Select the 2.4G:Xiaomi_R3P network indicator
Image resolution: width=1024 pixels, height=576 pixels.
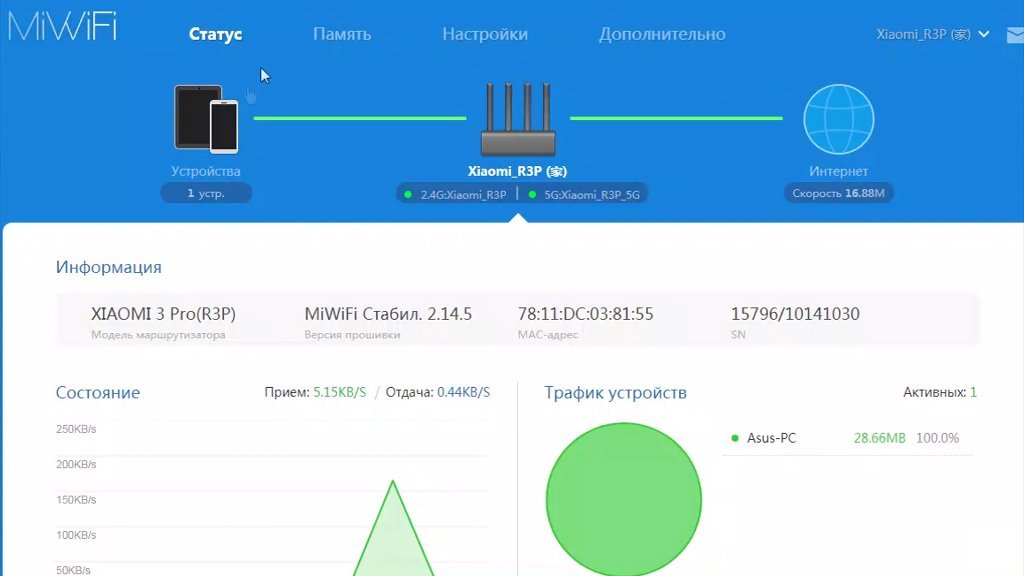click(456, 195)
